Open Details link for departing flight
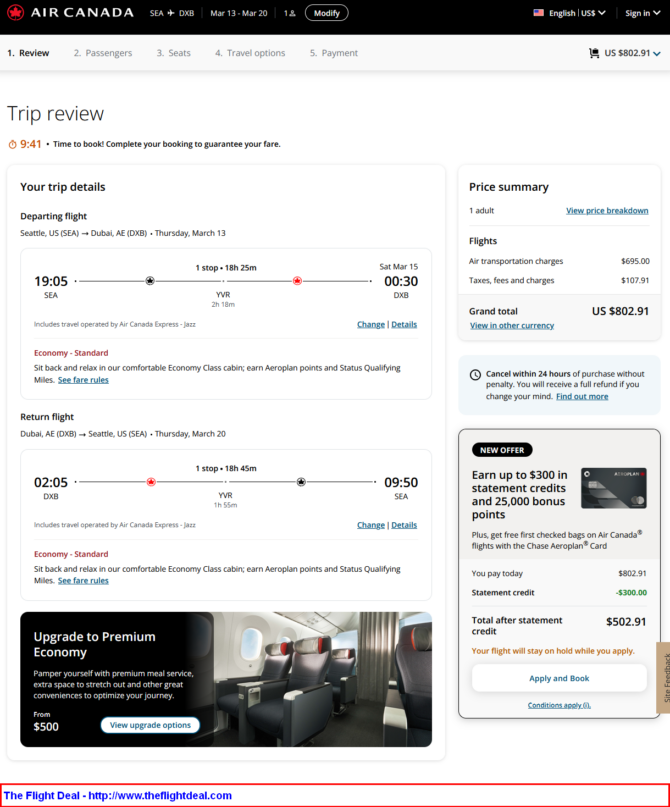Viewport: 670px width, 807px height. pyautogui.click(x=404, y=325)
